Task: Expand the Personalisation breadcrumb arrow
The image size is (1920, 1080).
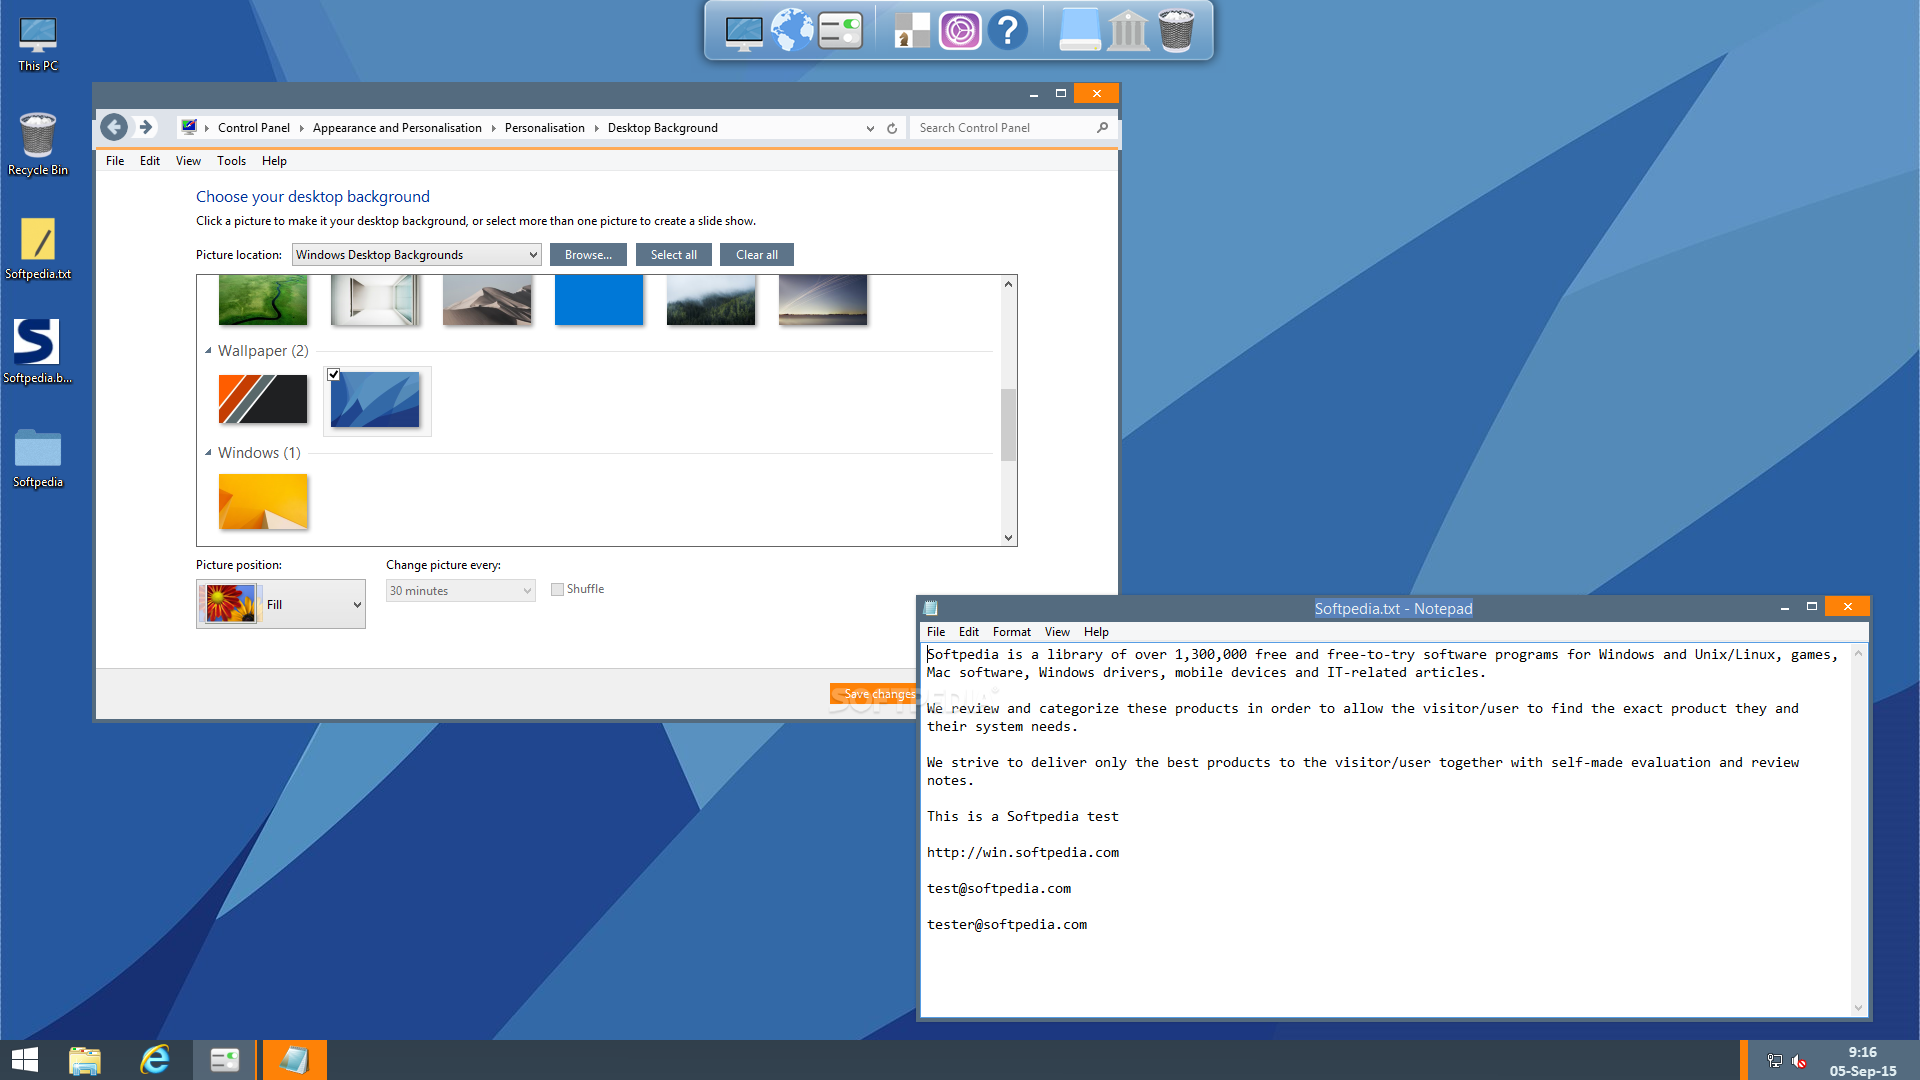Action: coord(596,128)
